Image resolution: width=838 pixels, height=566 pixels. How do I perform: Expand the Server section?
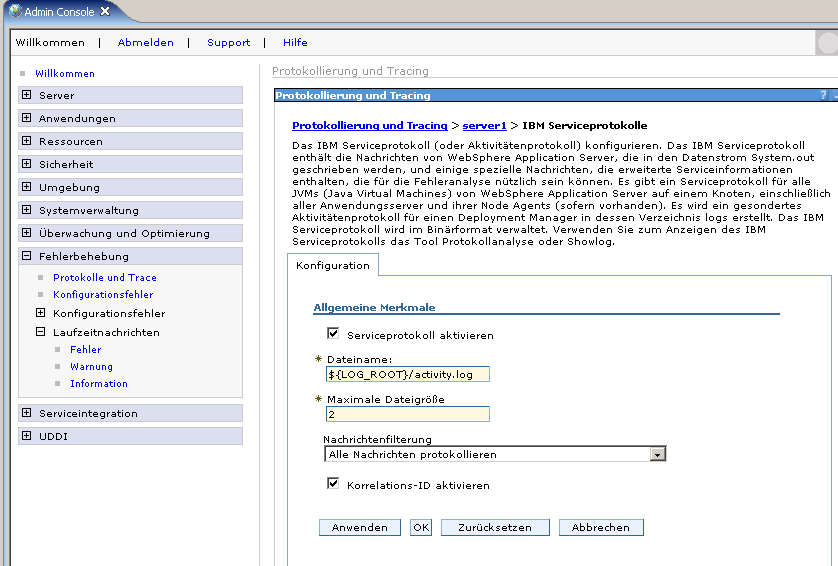point(26,95)
